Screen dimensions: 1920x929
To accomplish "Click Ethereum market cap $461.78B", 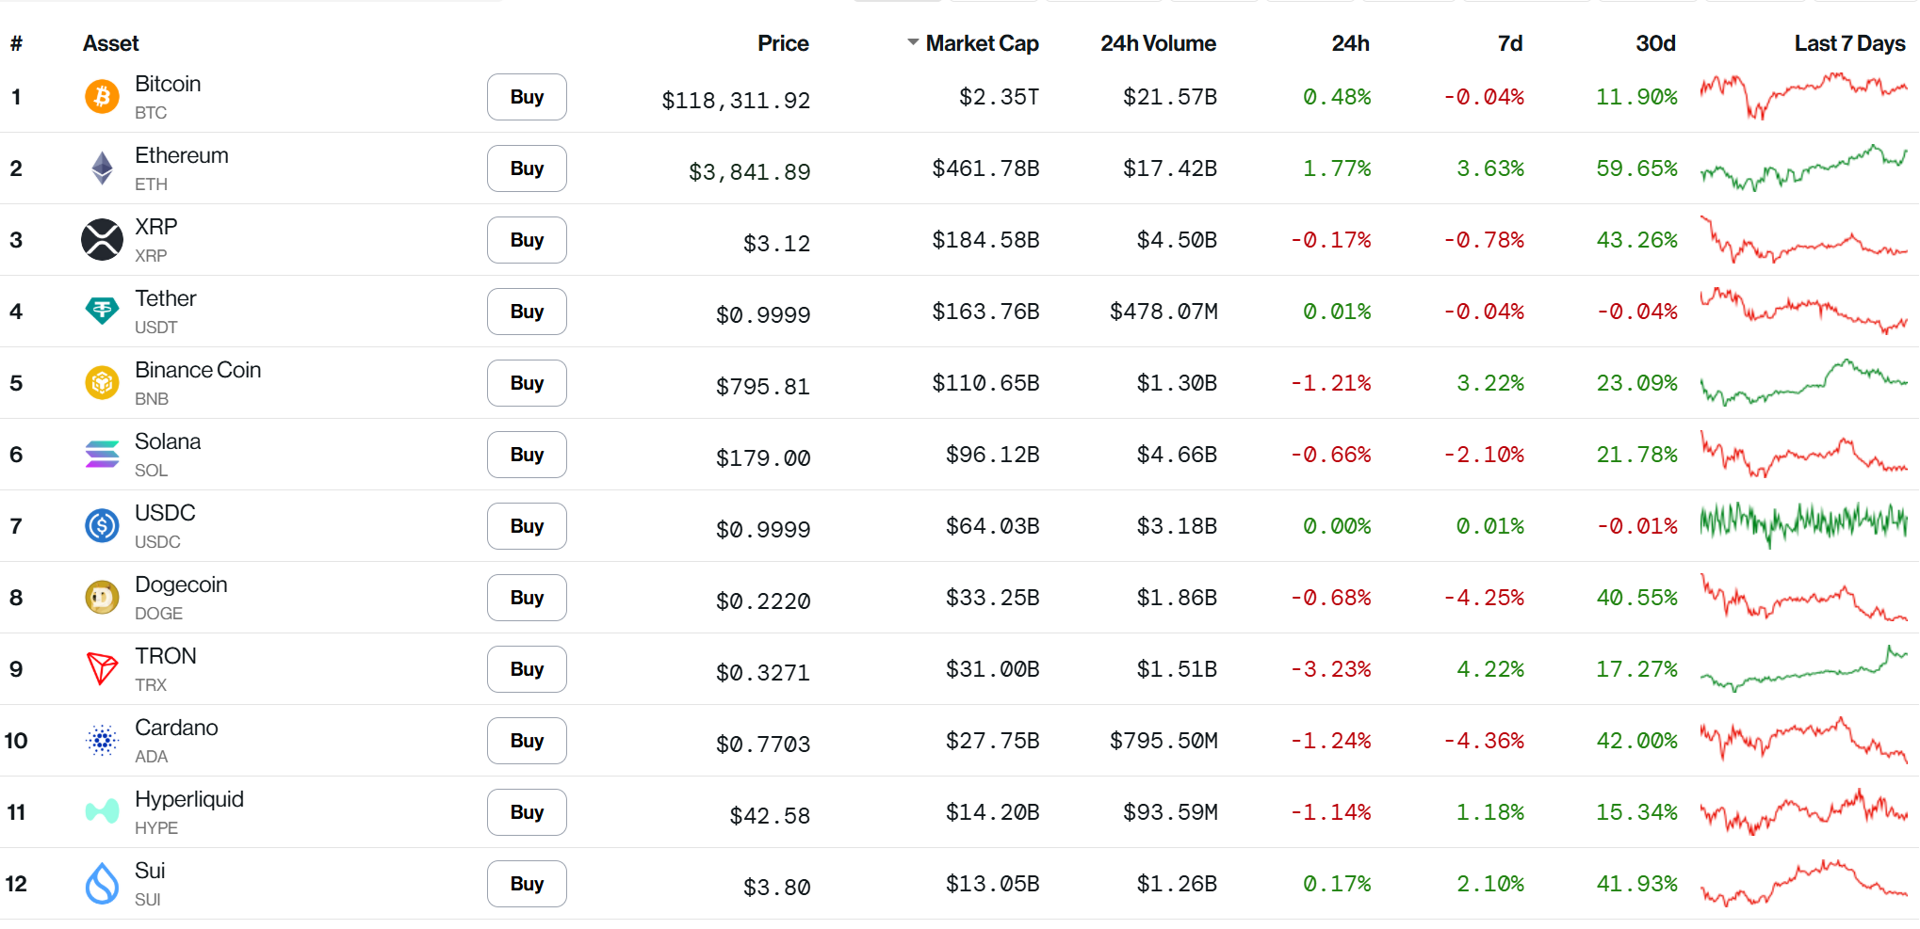I will coord(986,168).
